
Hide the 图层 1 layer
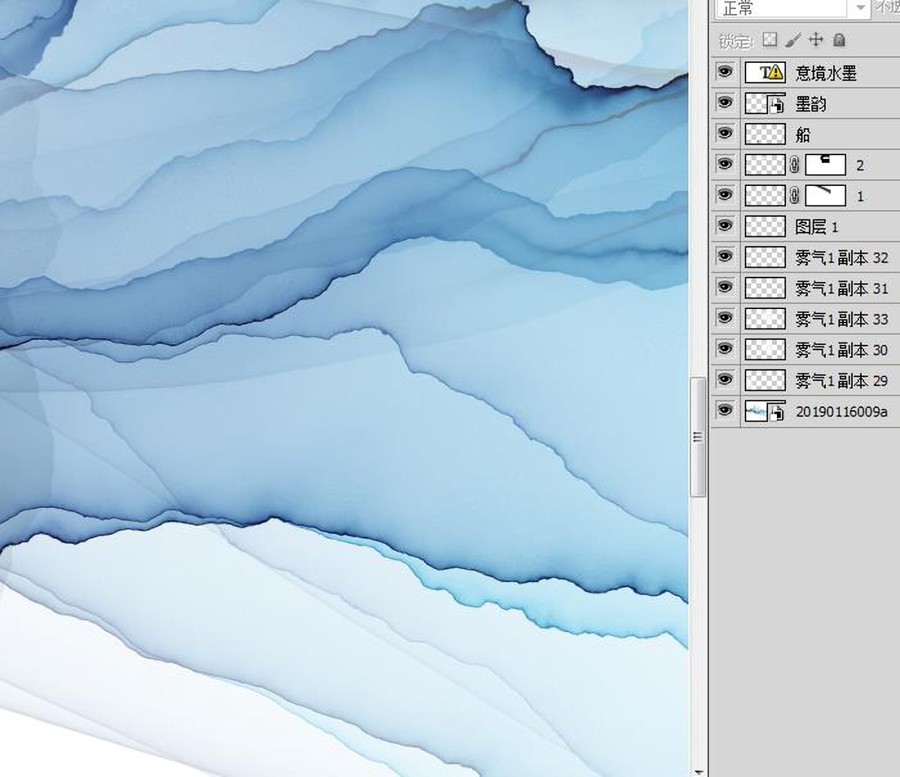click(725, 226)
